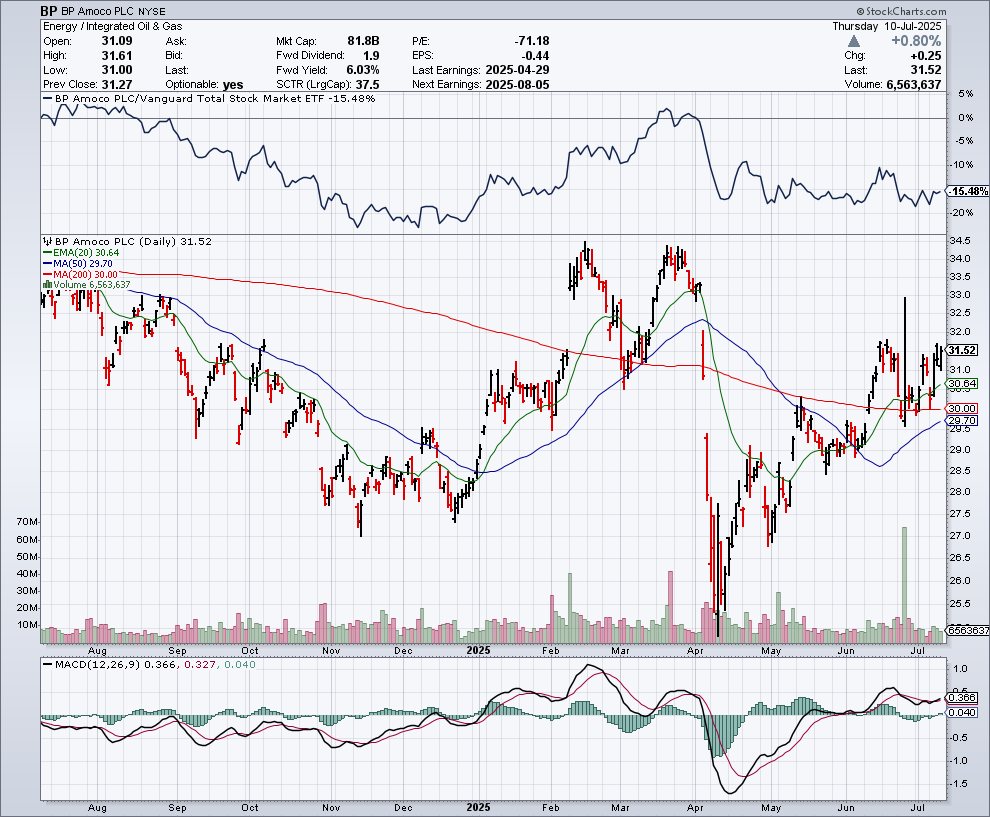Click the gray up-arrow change indicator

tap(854, 41)
